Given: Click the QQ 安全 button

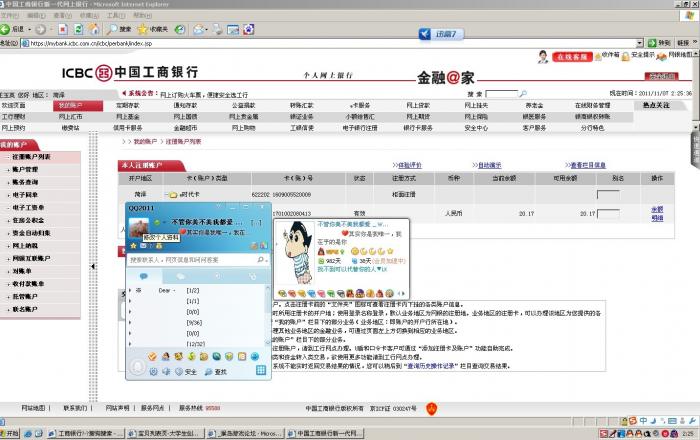Looking at the screenshot, I should pyautogui.click(x=186, y=371).
